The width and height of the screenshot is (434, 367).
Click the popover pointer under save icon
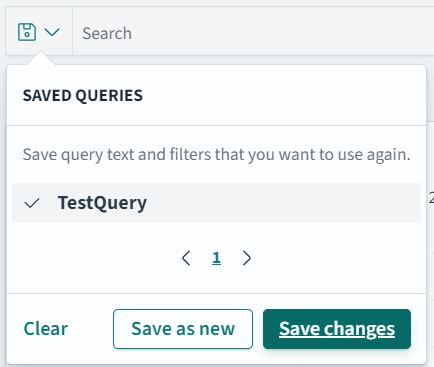point(41,58)
